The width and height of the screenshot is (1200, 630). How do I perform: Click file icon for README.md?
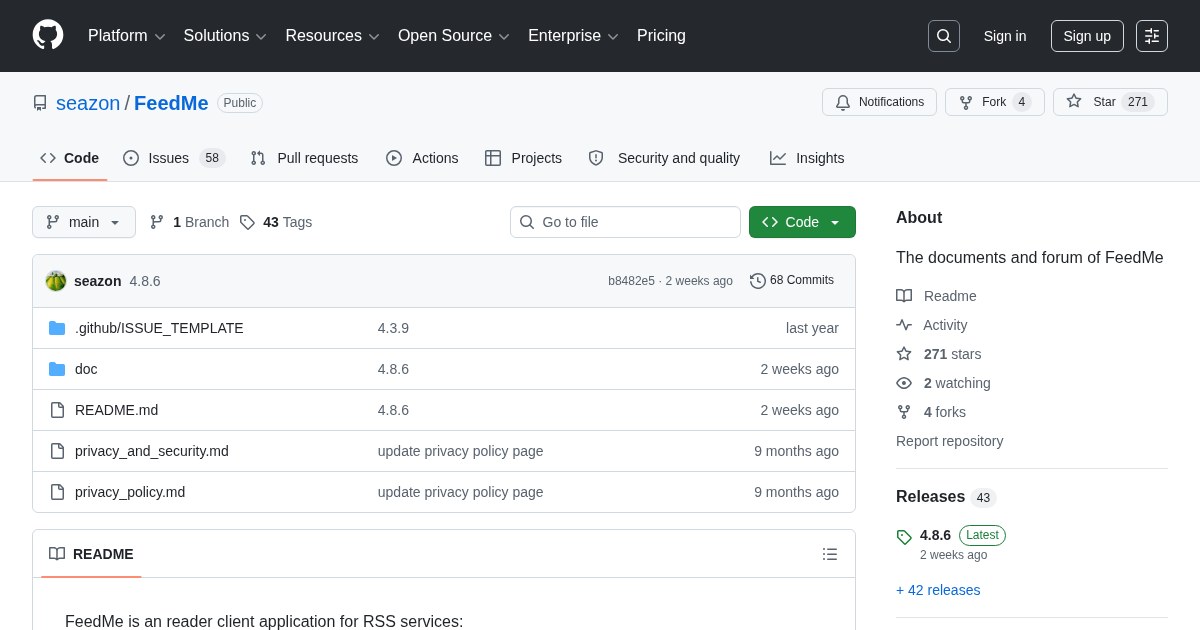[57, 410]
